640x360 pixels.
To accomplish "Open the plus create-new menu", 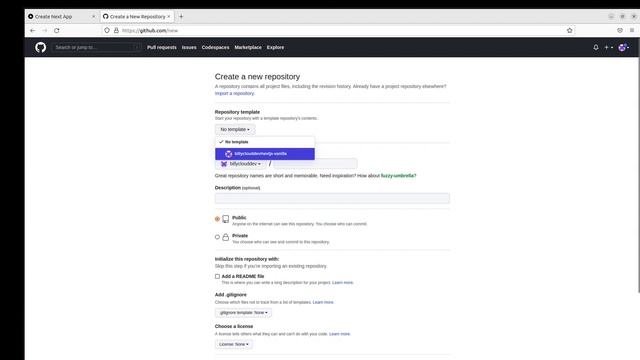I will [609, 47].
